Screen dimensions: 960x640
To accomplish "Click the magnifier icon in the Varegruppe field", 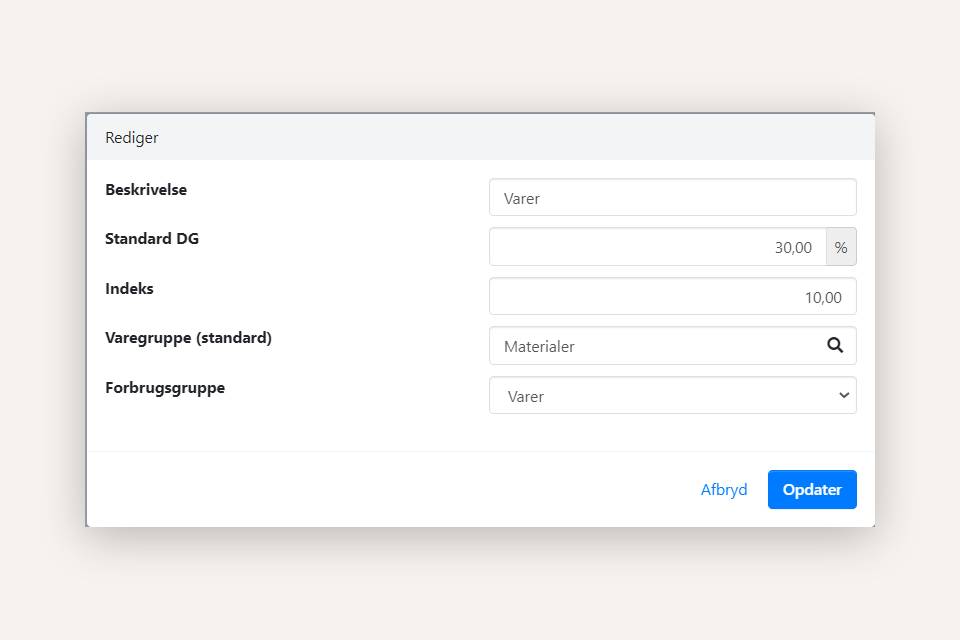I will (x=835, y=346).
